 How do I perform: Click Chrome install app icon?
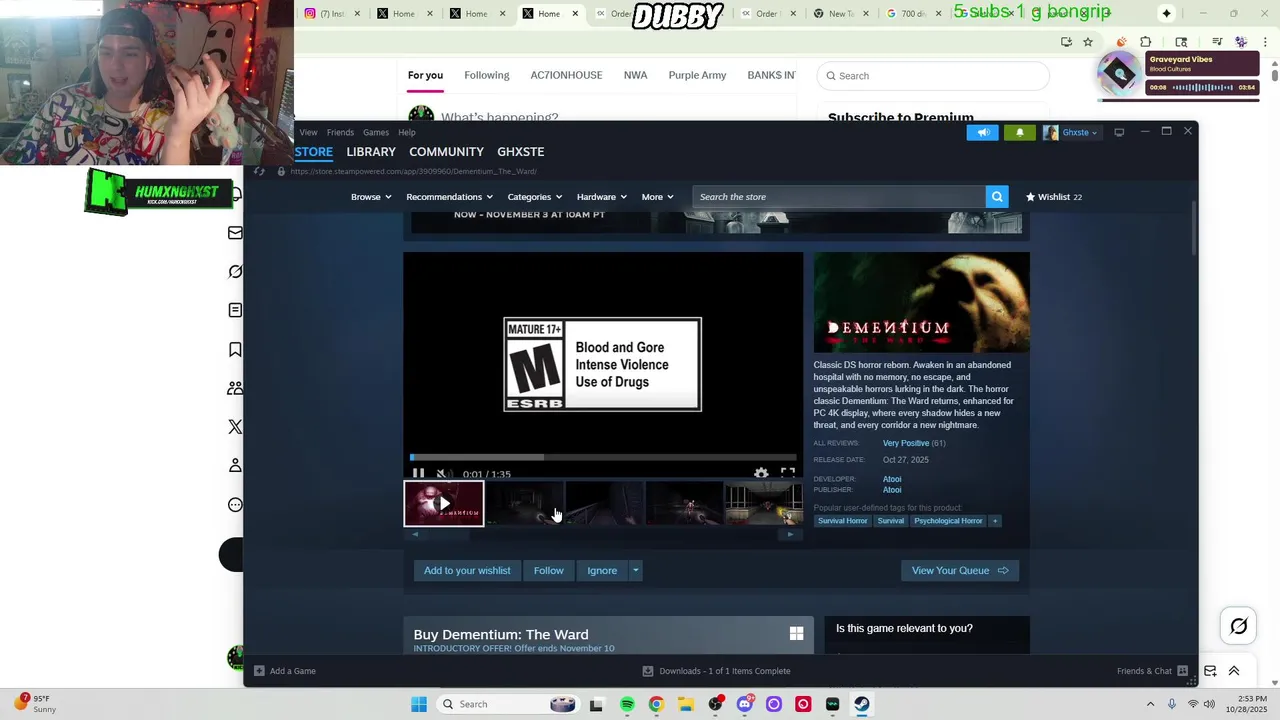click(x=1066, y=42)
